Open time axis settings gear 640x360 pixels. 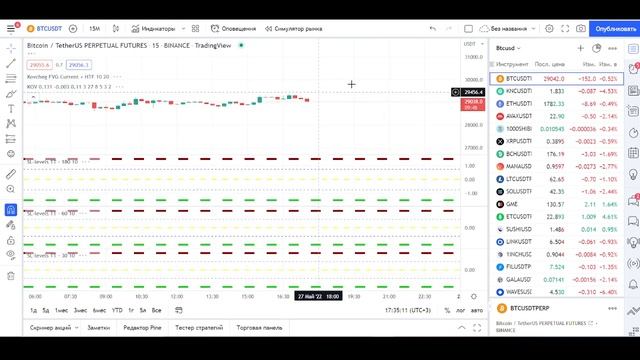[x=473, y=296]
